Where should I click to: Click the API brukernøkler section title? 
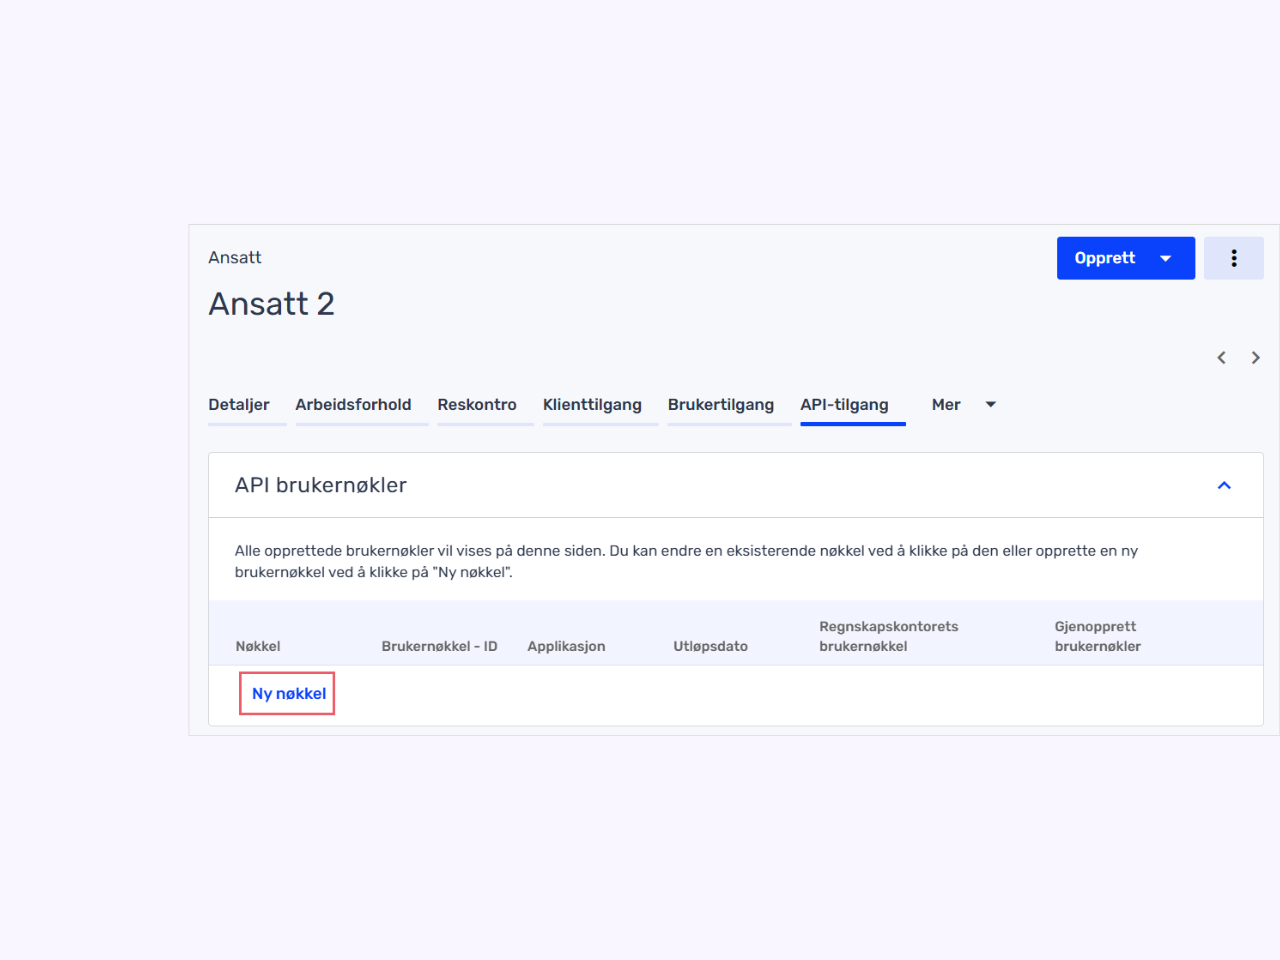pyautogui.click(x=321, y=485)
